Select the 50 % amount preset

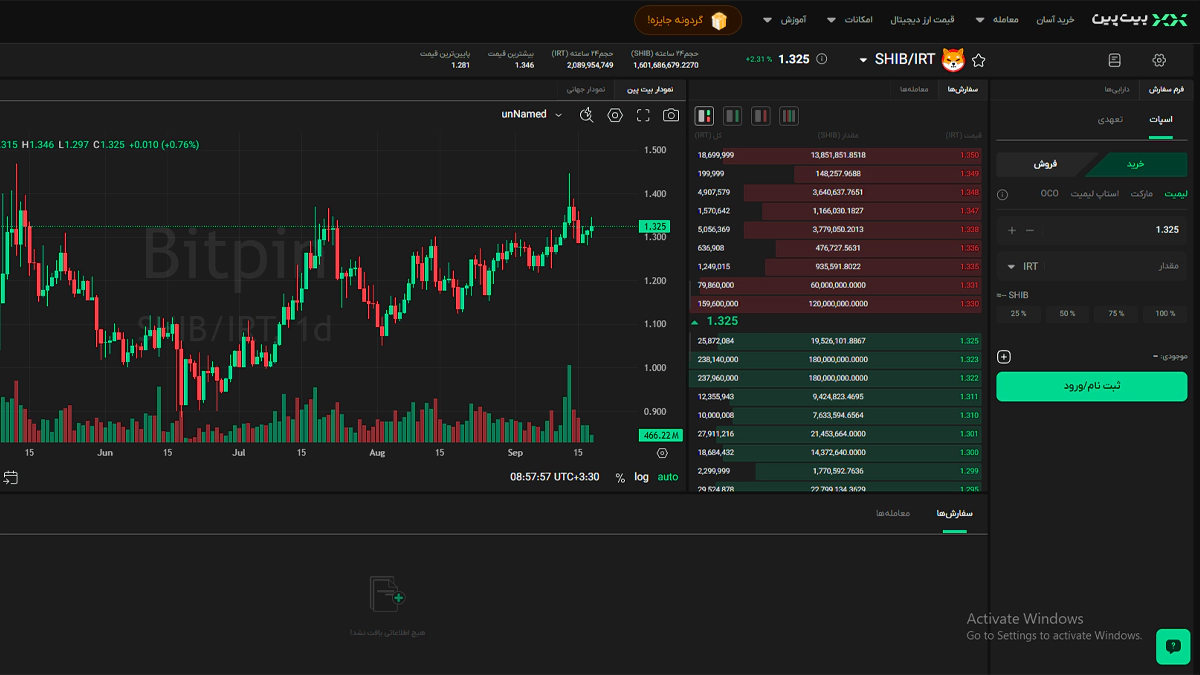1067,313
